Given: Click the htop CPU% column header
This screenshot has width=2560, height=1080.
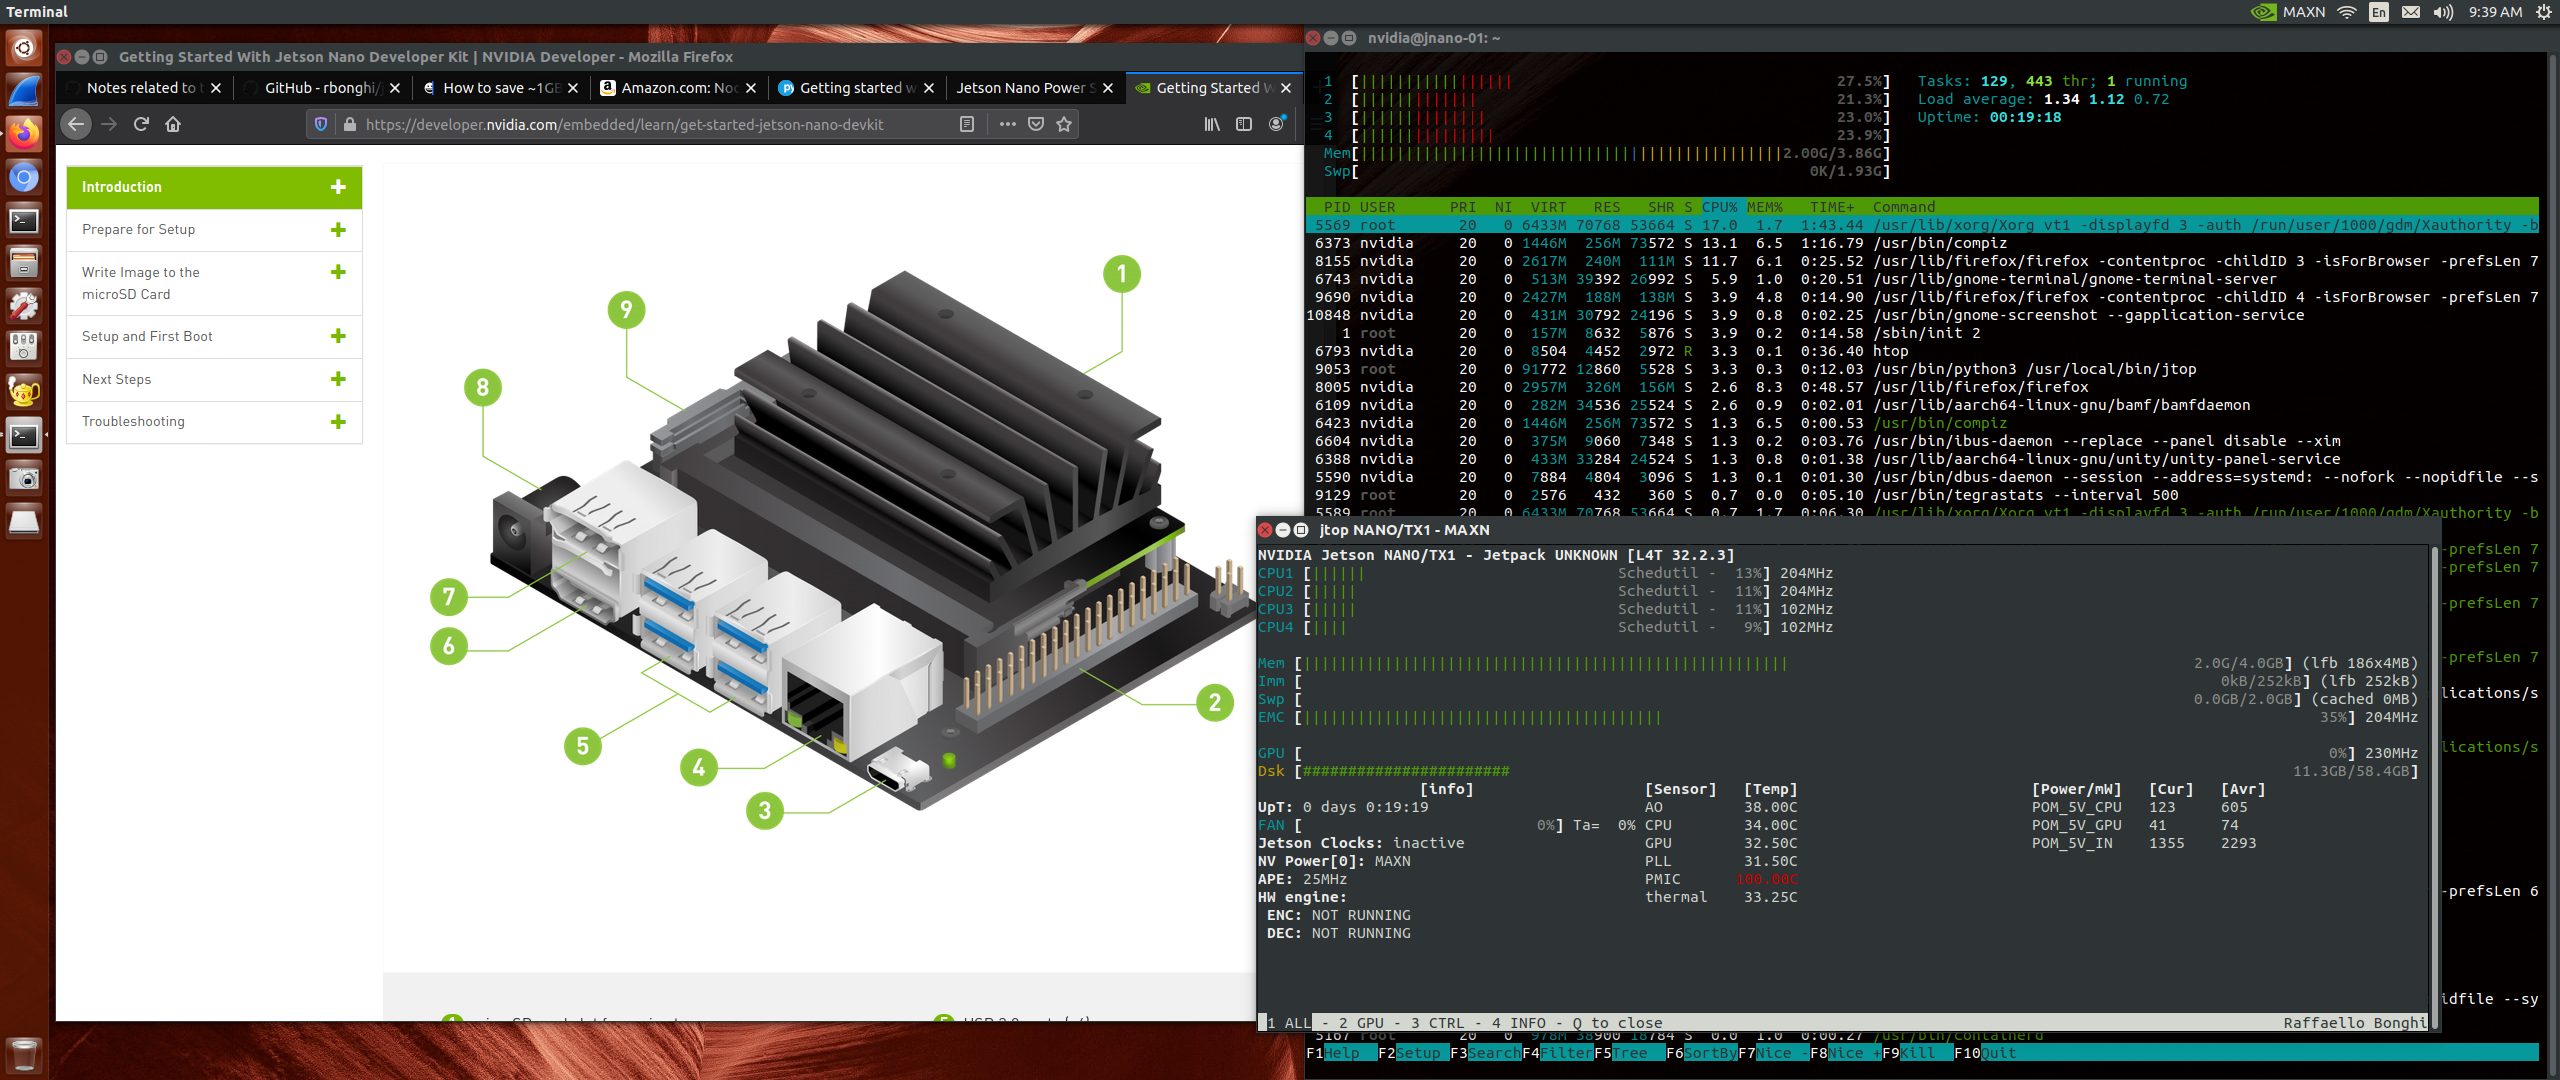Looking at the screenshot, I should 1720,207.
